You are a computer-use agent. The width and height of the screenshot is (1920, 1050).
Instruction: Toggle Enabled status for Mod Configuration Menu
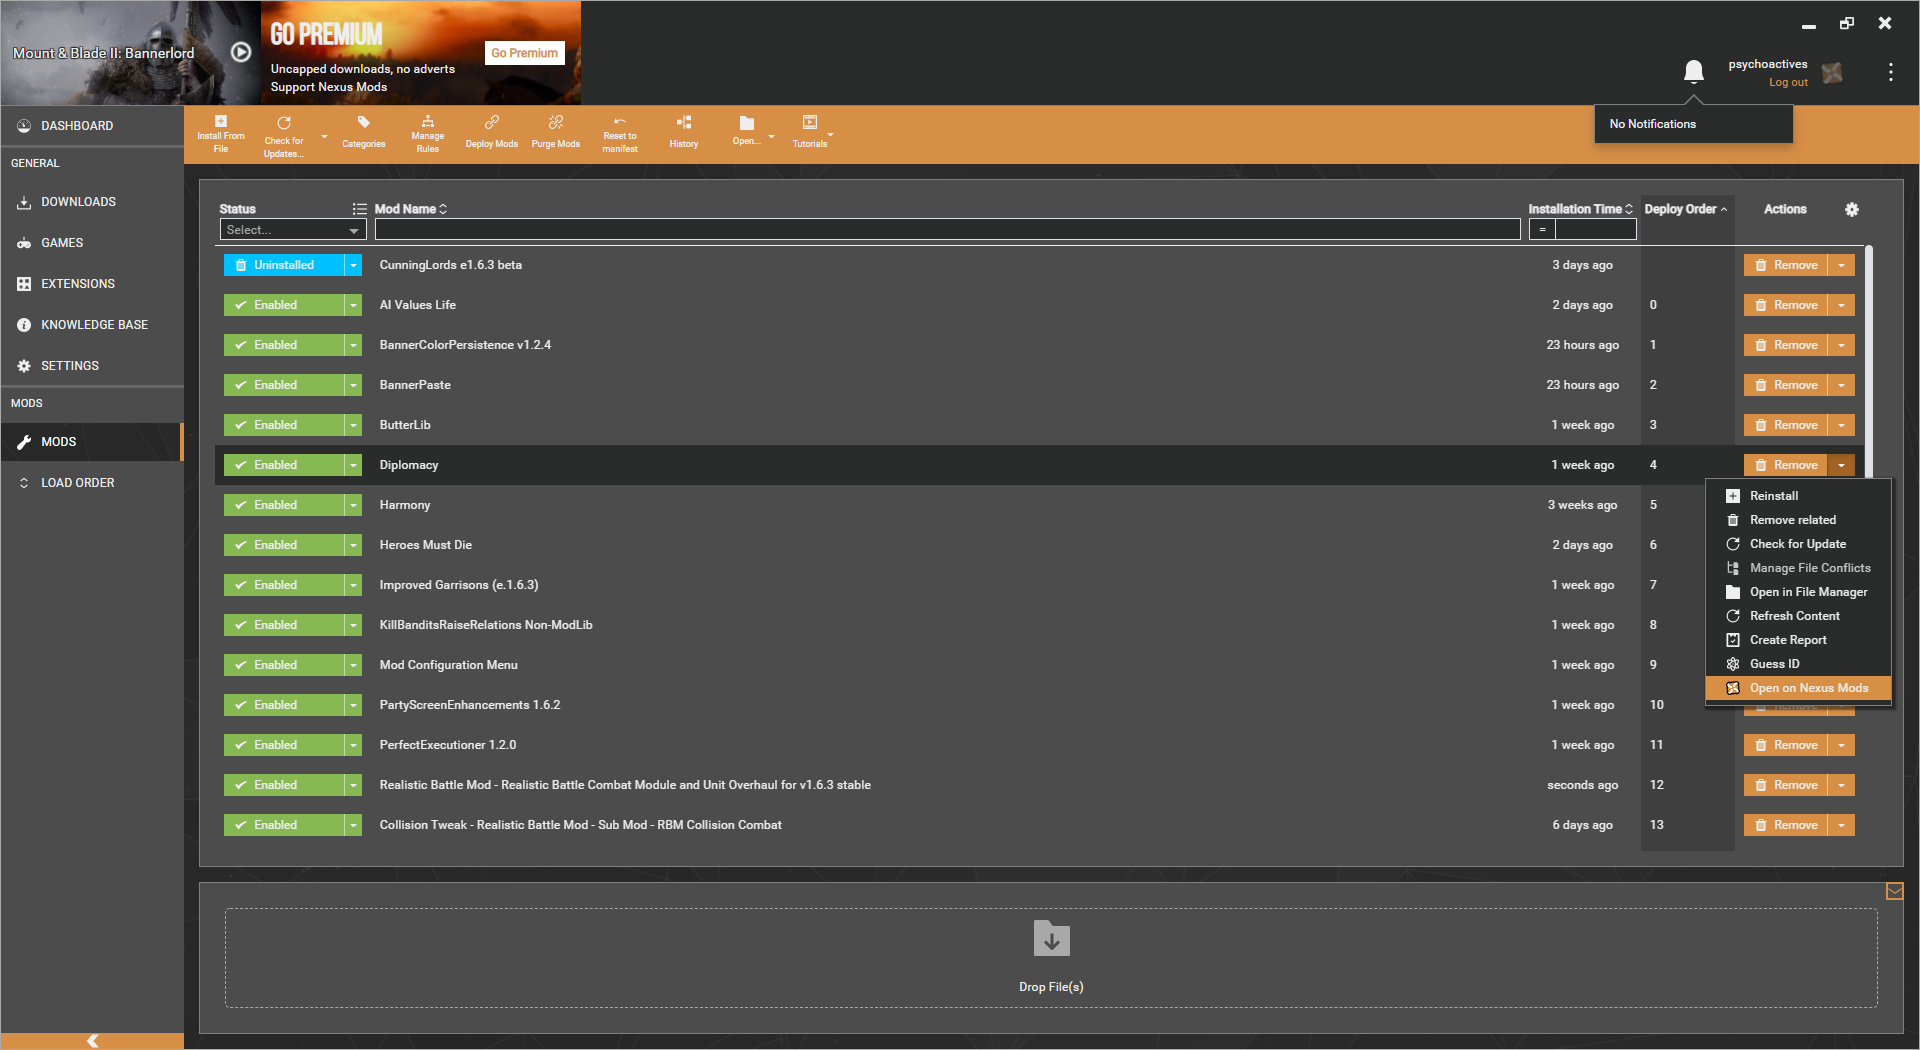(x=284, y=665)
